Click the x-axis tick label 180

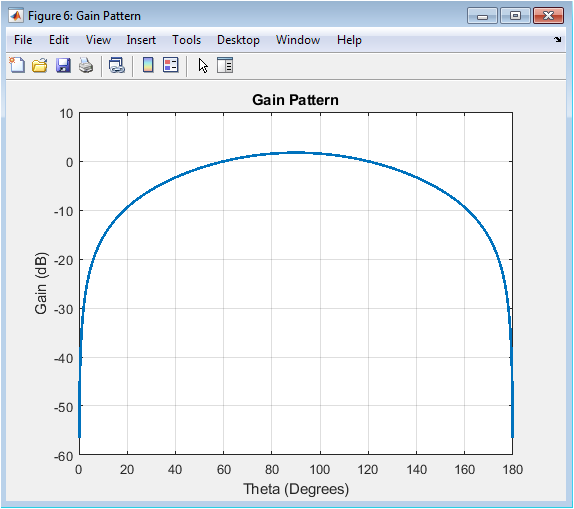[x=512, y=469]
